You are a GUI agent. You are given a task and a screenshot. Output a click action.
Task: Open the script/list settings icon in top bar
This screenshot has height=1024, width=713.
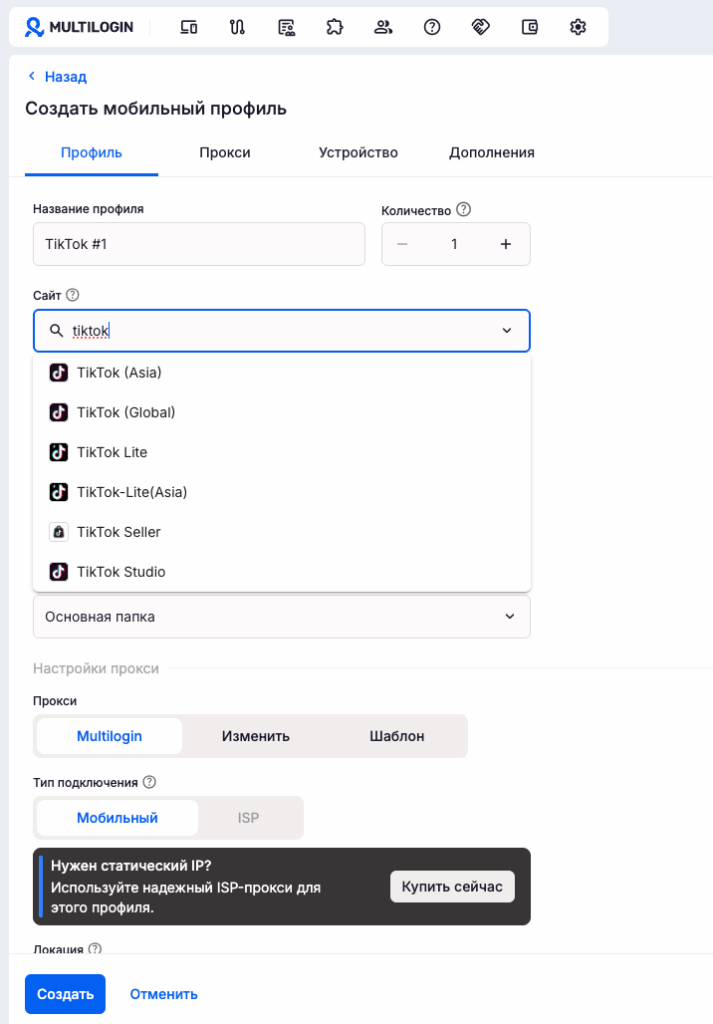pyautogui.click(x=286, y=27)
